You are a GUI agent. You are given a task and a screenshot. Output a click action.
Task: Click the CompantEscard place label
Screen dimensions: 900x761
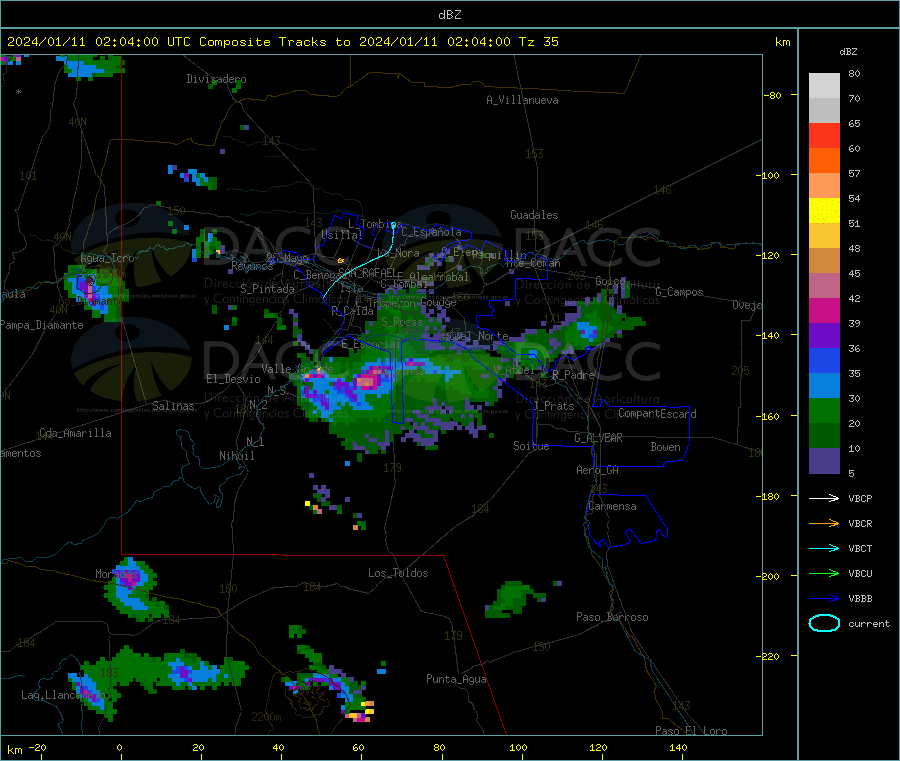657,413
